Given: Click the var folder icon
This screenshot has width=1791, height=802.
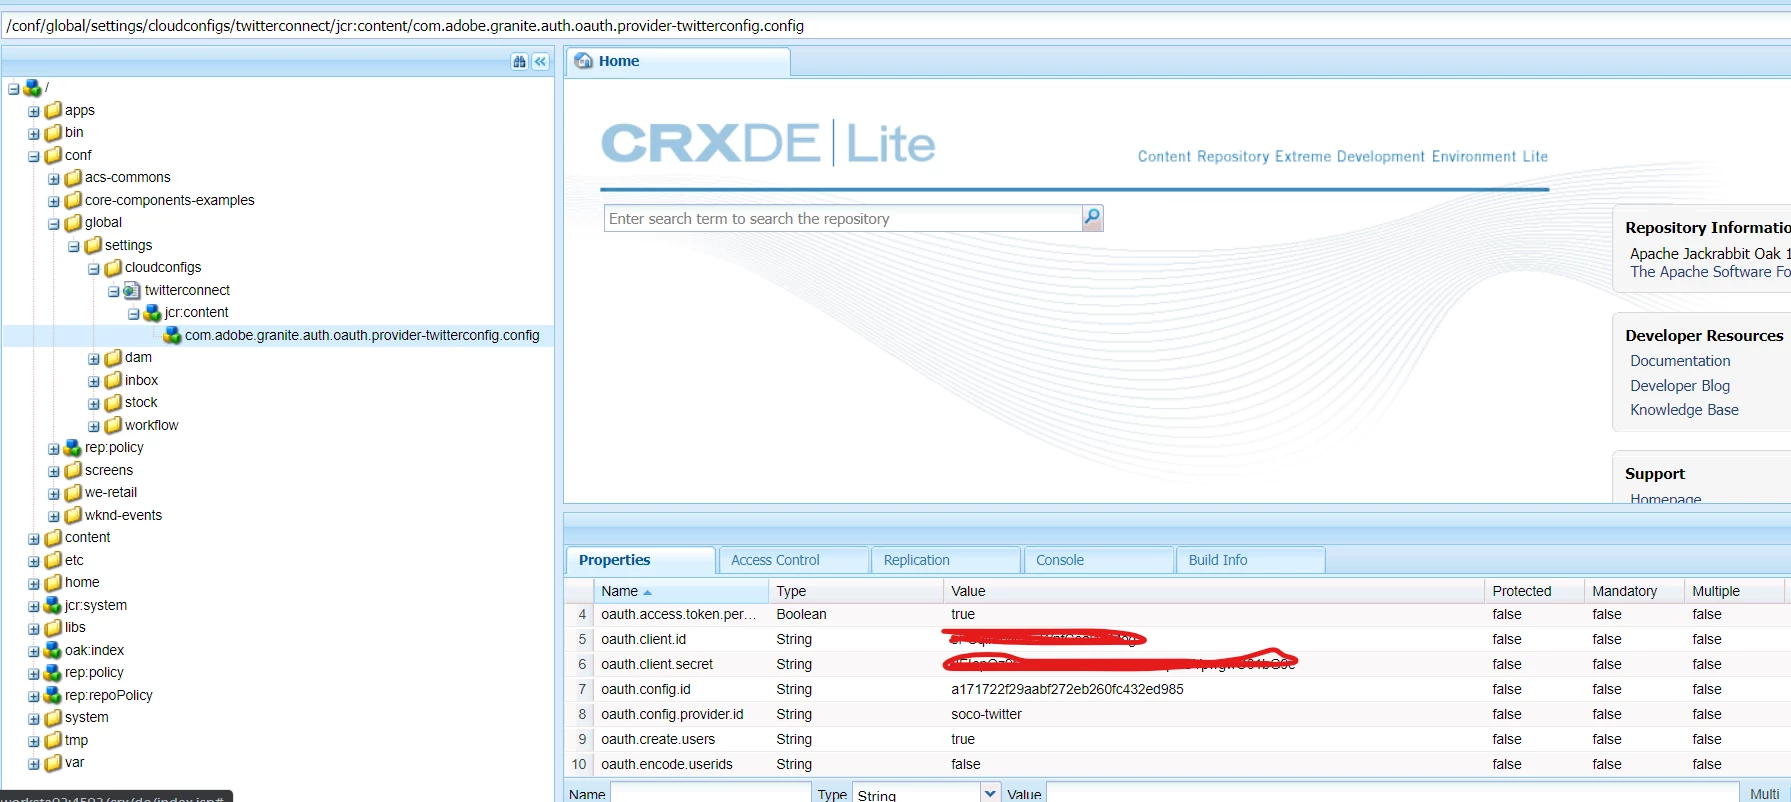Looking at the screenshot, I should (x=53, y=762).
